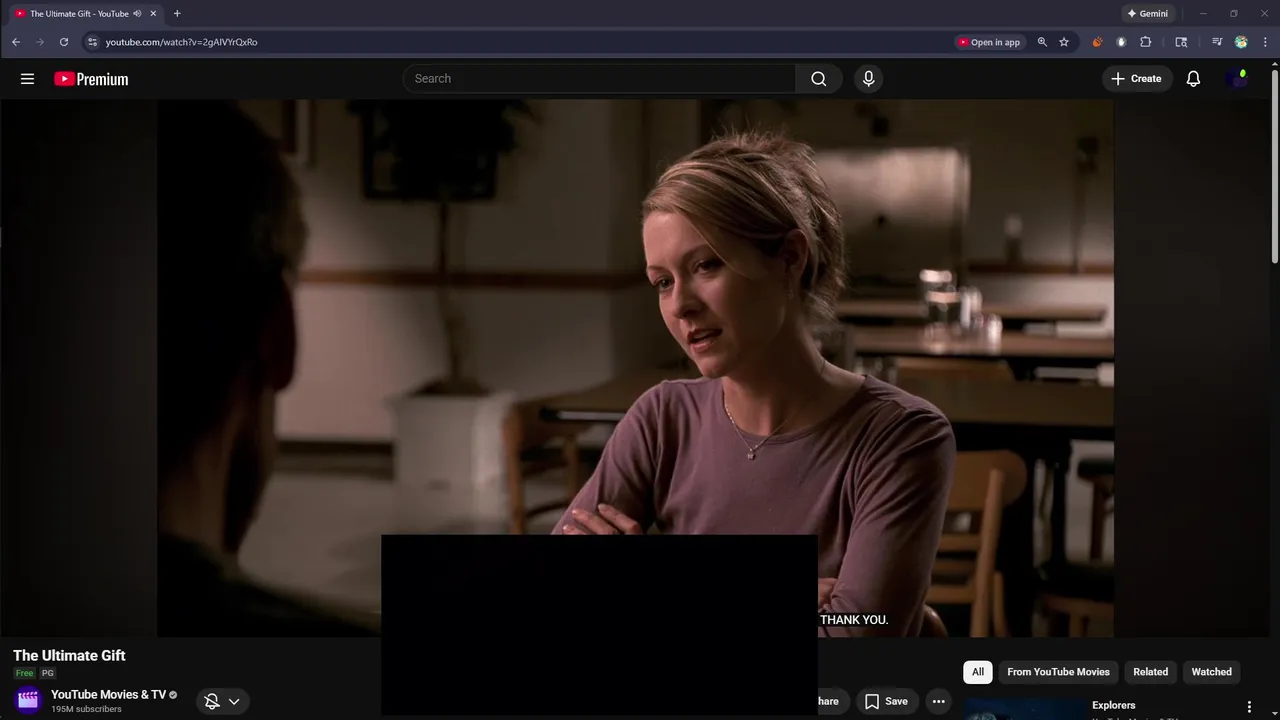Close The Ultimate Gift tab
Image resolution: width=1280 pixels, height=720 pixels.
point(153,14)
